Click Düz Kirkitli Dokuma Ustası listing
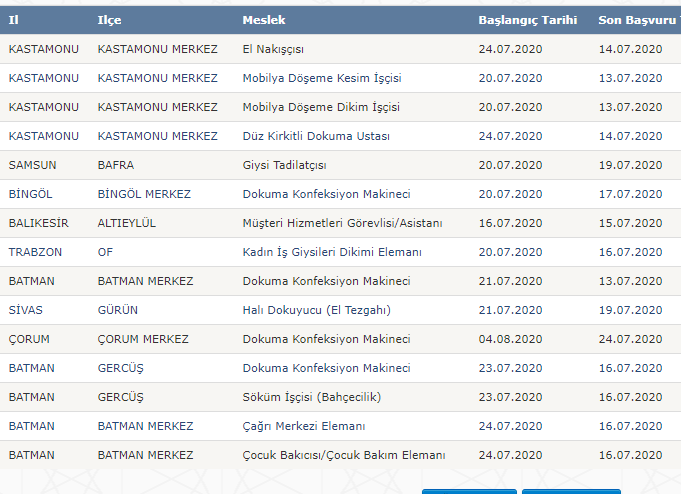Viewport: 681px width, 494px height. [315, 136]
